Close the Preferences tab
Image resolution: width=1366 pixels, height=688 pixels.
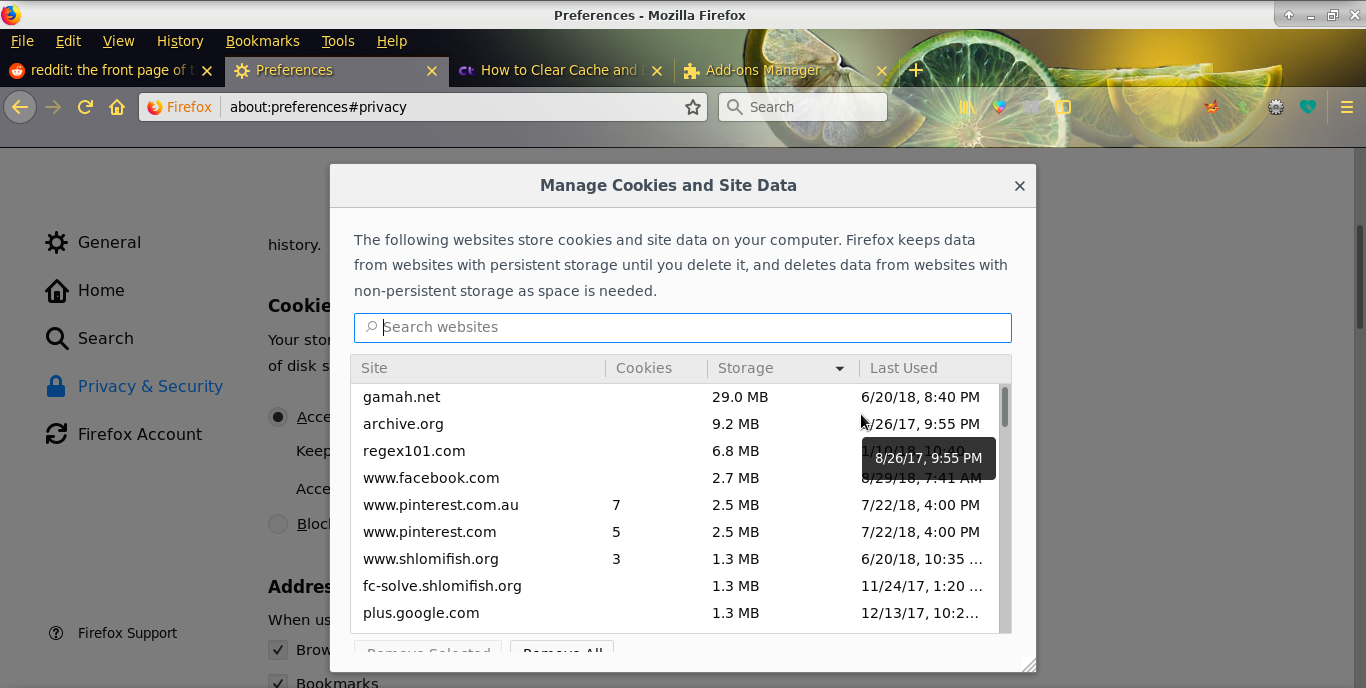tap(432, 71)
